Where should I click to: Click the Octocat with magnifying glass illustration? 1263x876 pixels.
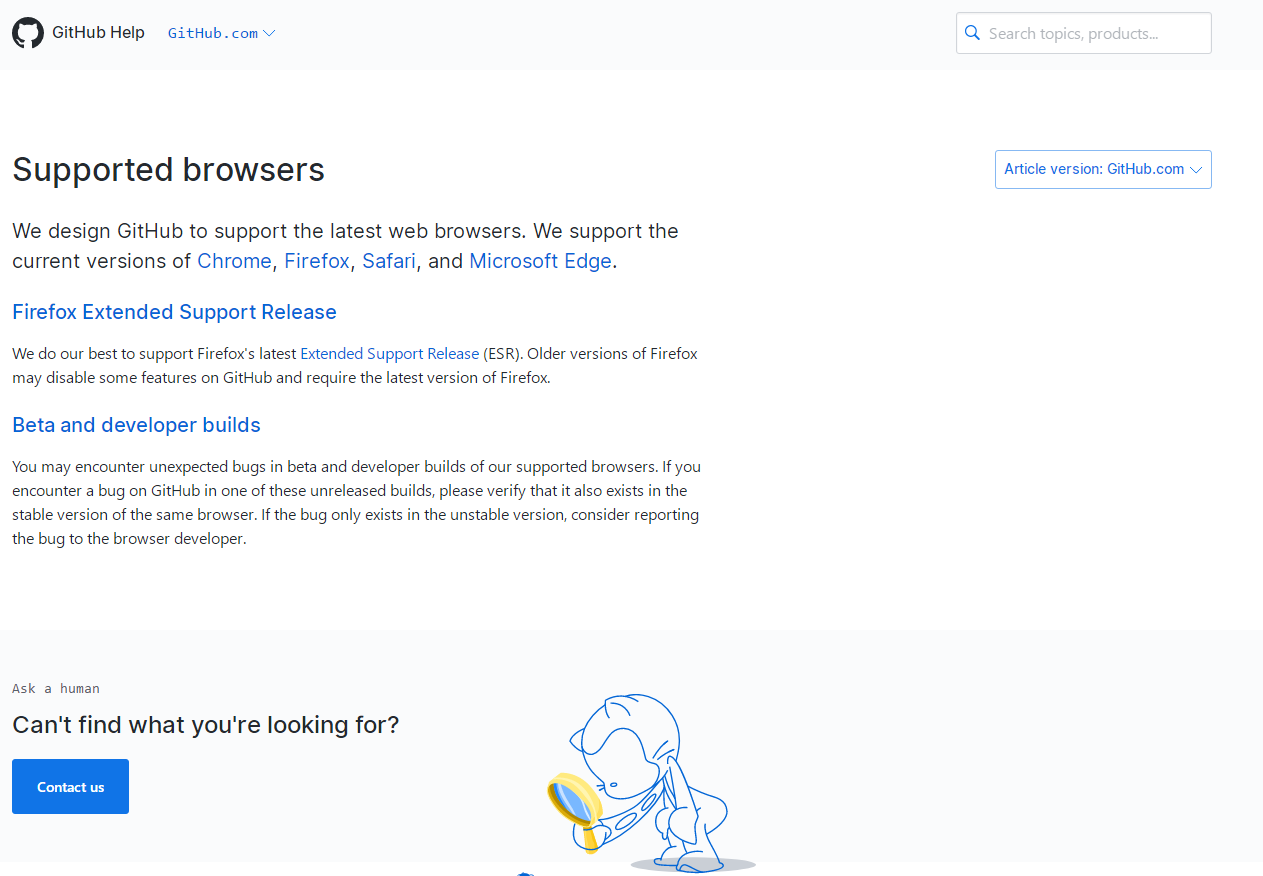coord(650,783)
